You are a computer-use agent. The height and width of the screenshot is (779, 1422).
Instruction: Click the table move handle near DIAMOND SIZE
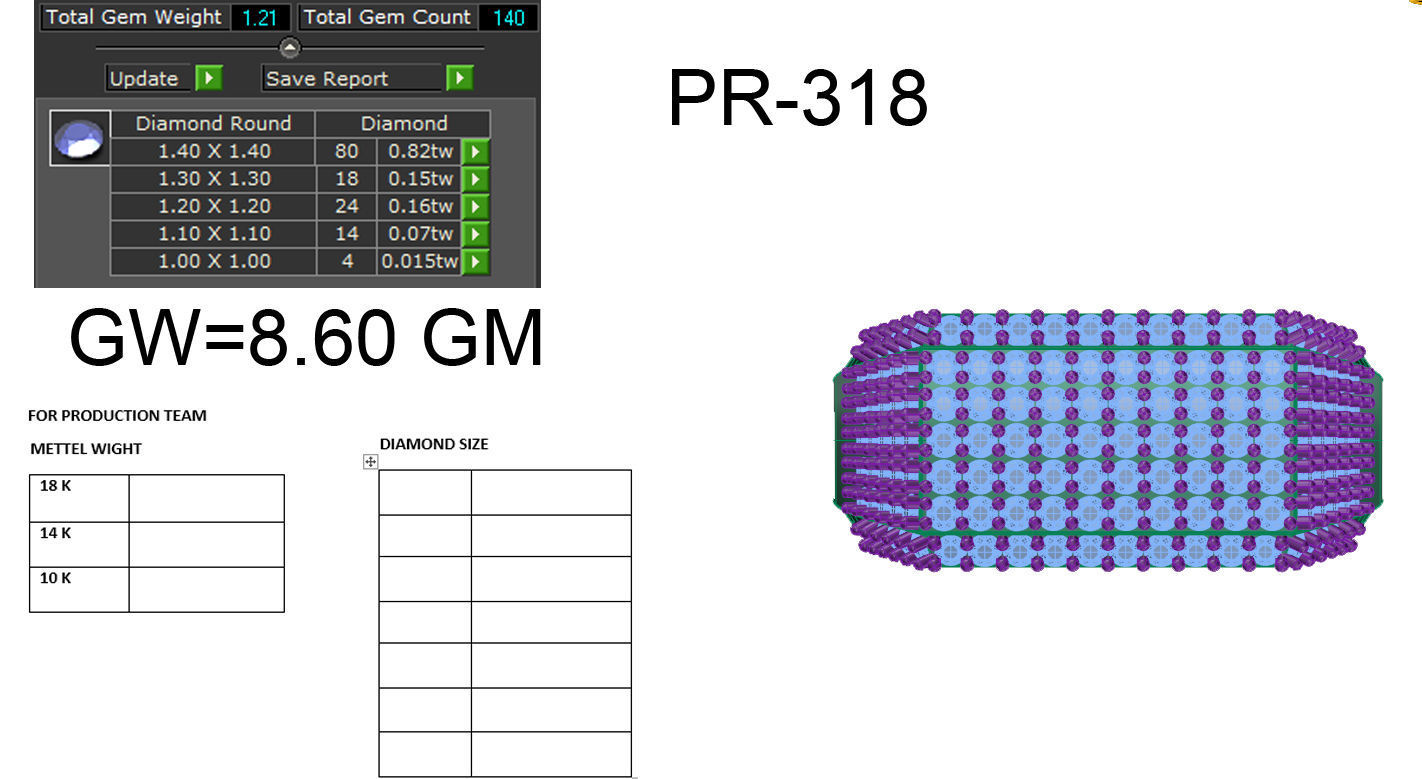[370, 461]
